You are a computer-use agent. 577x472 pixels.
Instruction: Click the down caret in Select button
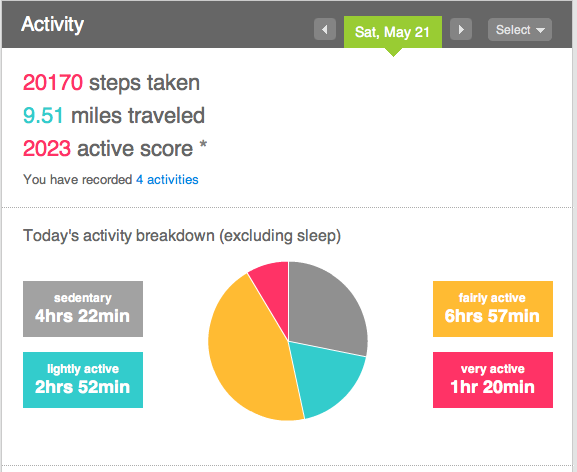click(x=540, y=30)
